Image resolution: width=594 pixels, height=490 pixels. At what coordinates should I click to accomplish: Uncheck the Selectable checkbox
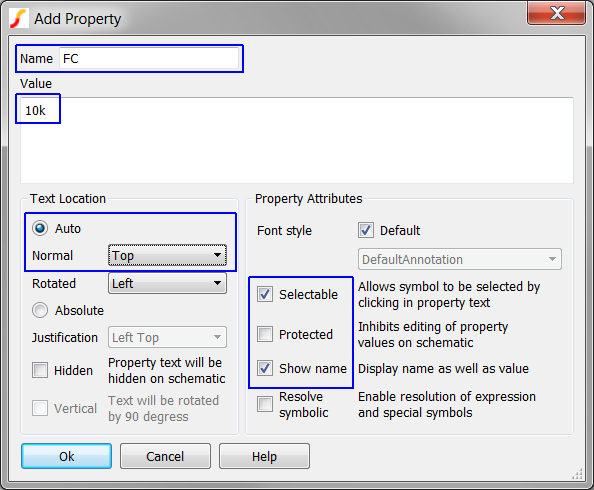coord(265,294)
